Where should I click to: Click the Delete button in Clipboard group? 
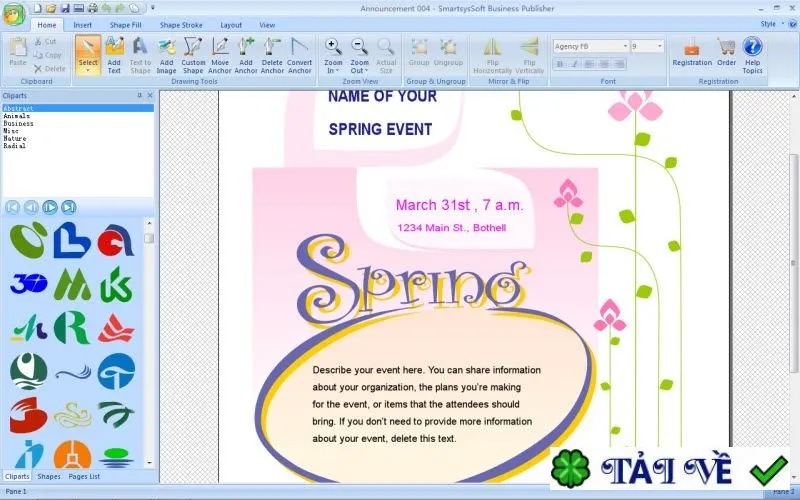49,68
